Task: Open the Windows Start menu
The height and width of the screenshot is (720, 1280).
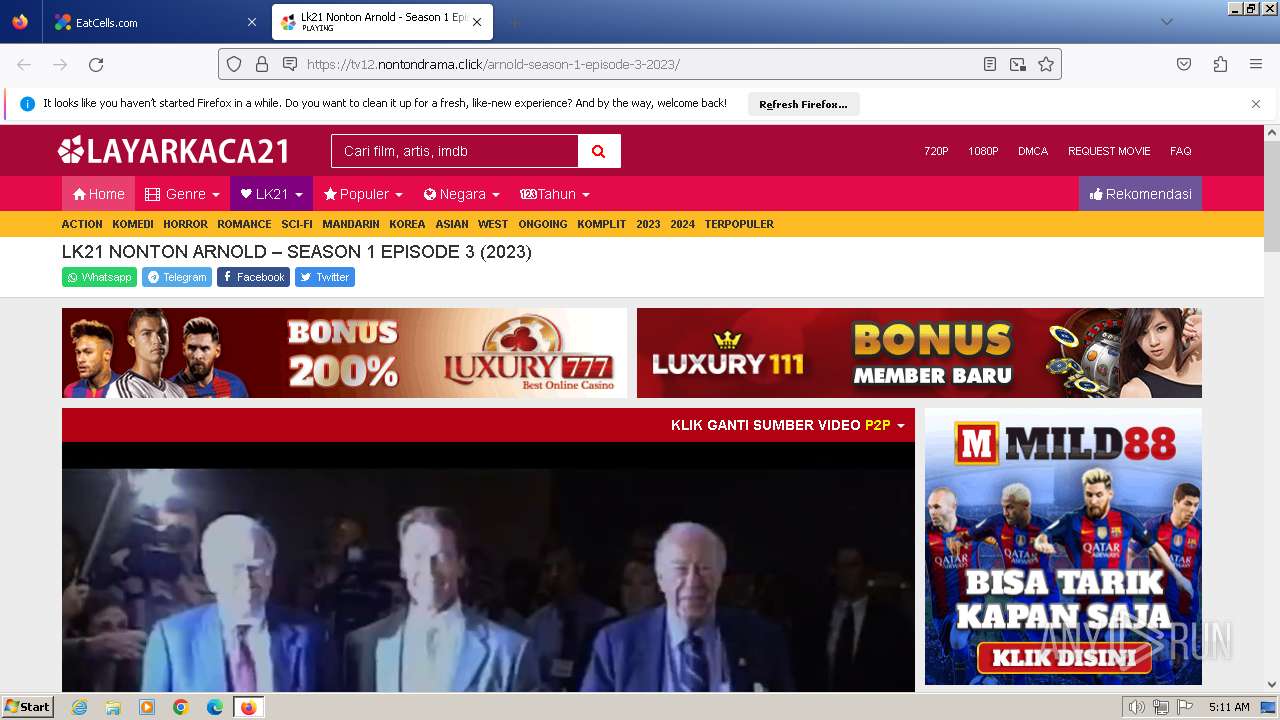Action: [x=27, y=707]
